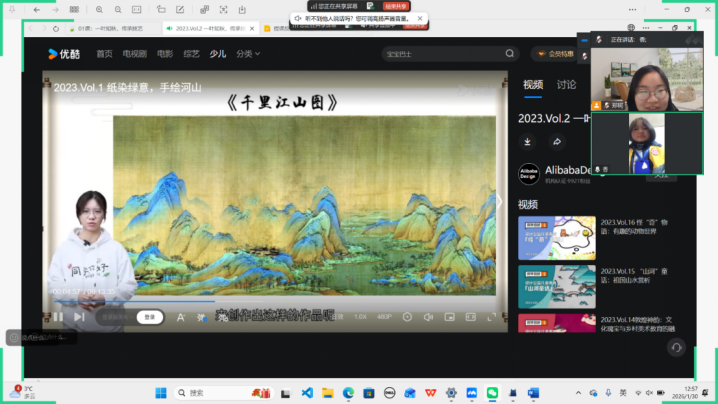Viewport: 718px width, 404px height.
Task: Skip to the next video episode
Action: [x=79, y=317]
